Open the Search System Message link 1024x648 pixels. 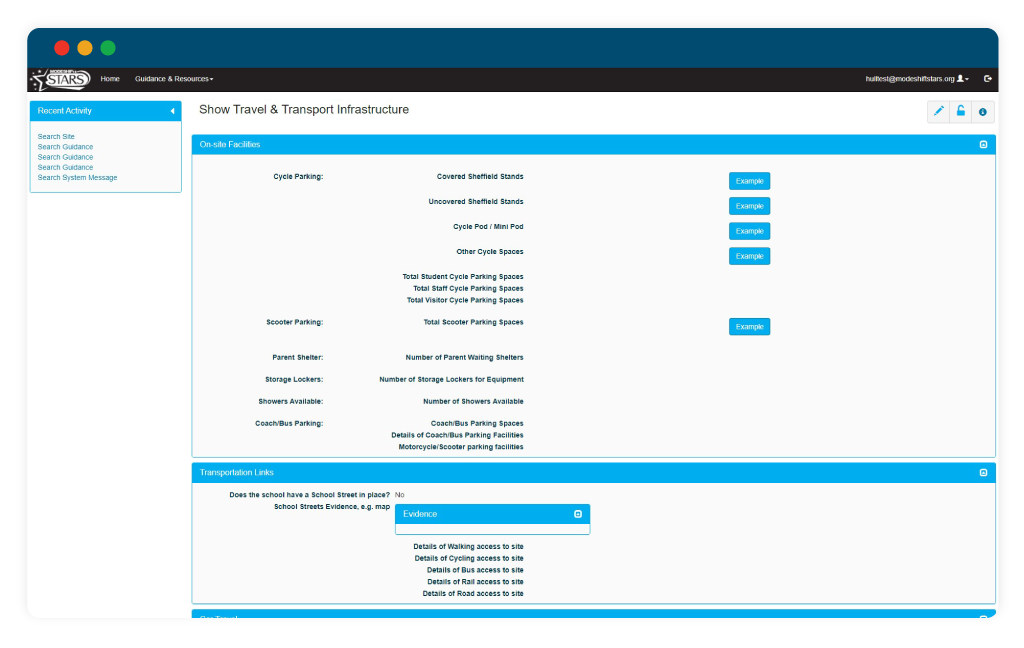[77, 178]
